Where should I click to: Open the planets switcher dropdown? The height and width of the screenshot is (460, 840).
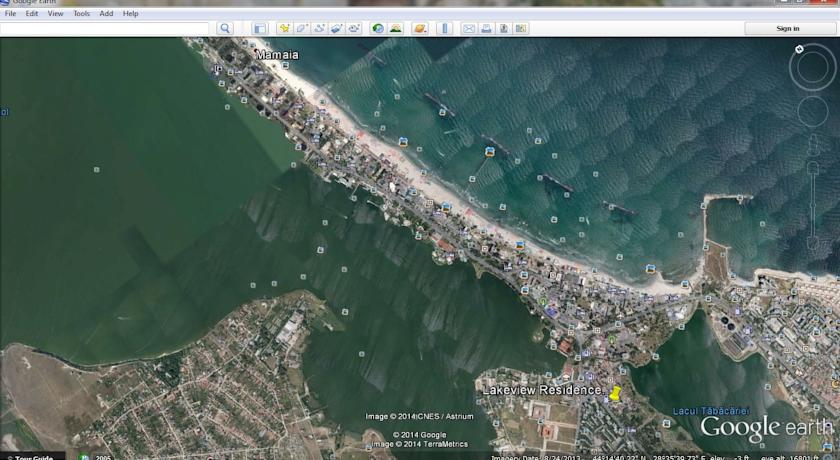(421, 28)
